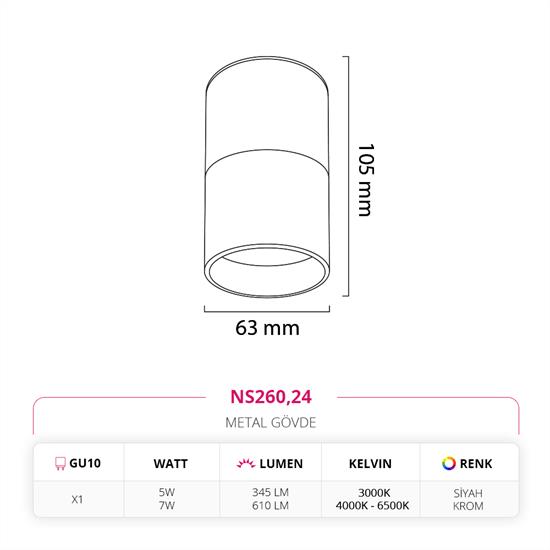Click the WATT column header
The height and width of the screenshot is (550, 550).
pos(170,464)
